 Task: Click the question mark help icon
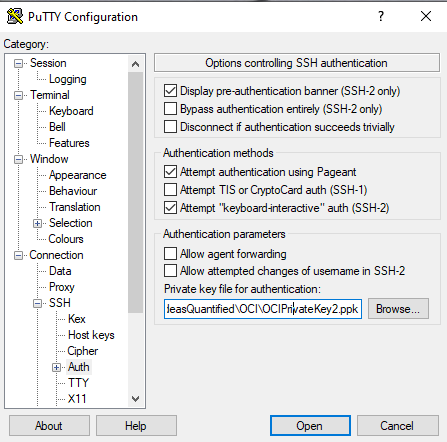click(x=381, y=16)
